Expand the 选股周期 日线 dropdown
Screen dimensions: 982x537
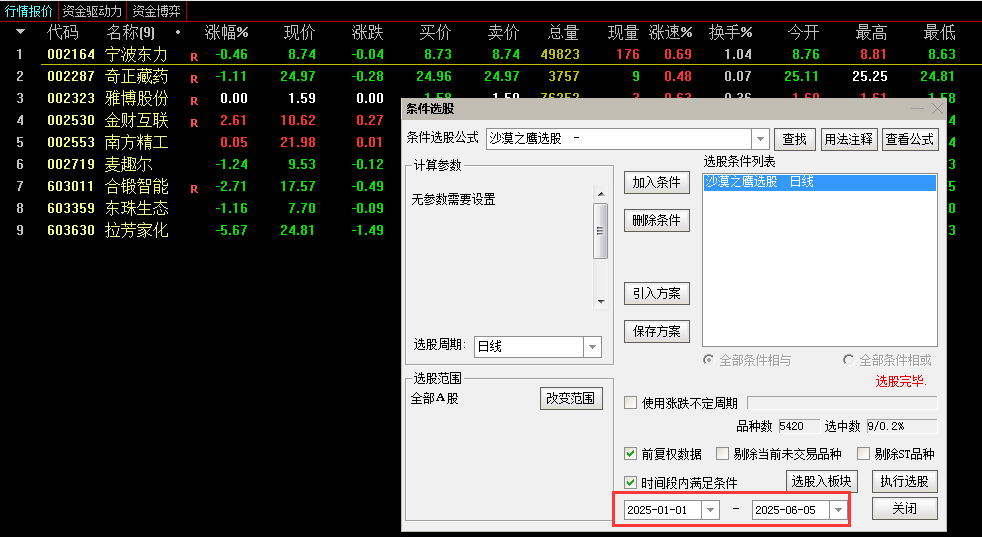point(592,347)
